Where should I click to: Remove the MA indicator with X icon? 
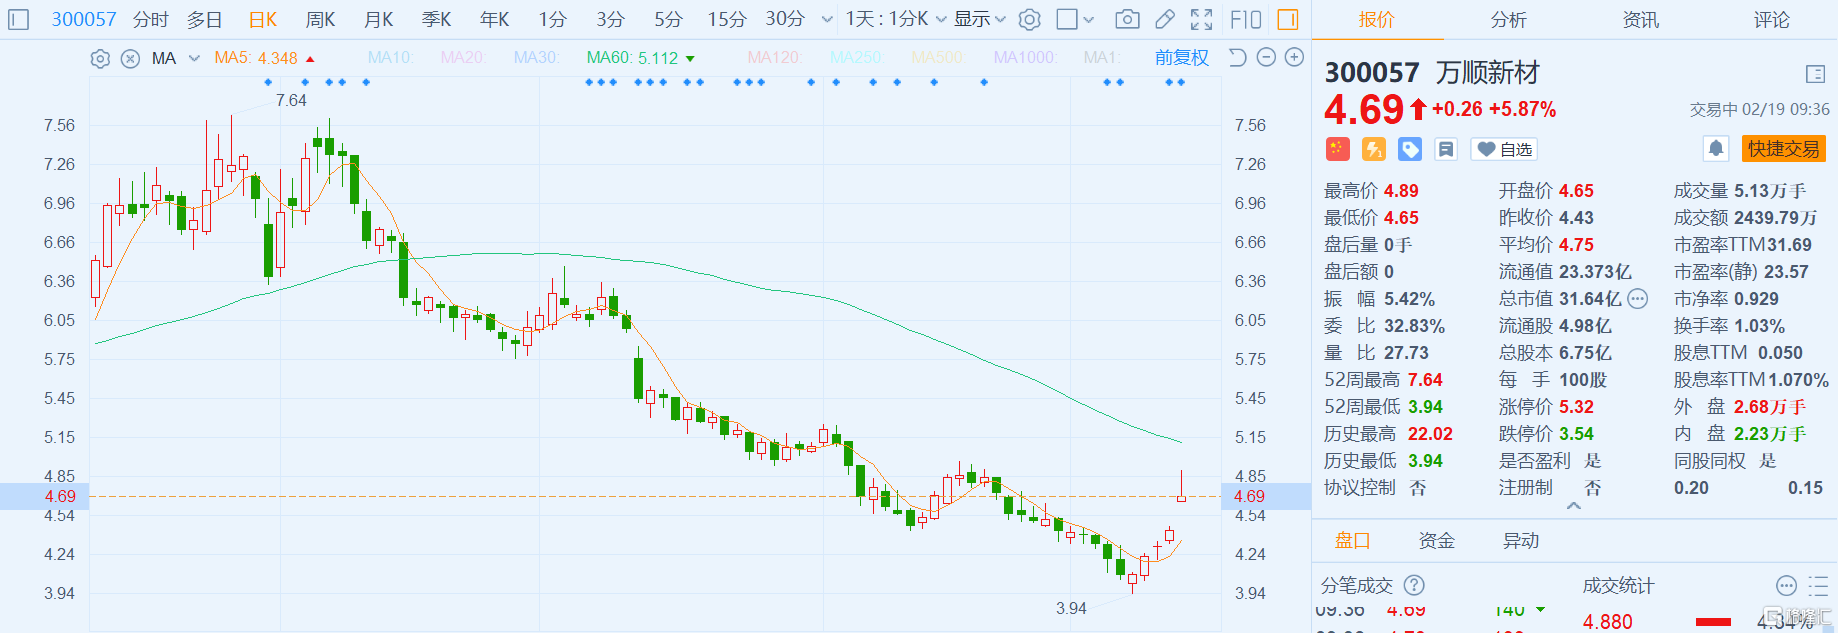click(130, 59)
